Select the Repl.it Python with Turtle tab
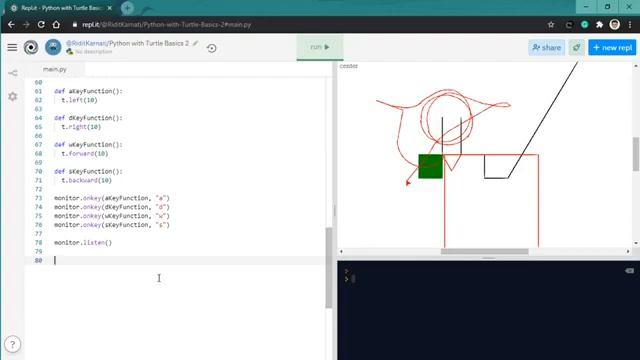Screen dimensions: 640x360 tap(61, 8)
